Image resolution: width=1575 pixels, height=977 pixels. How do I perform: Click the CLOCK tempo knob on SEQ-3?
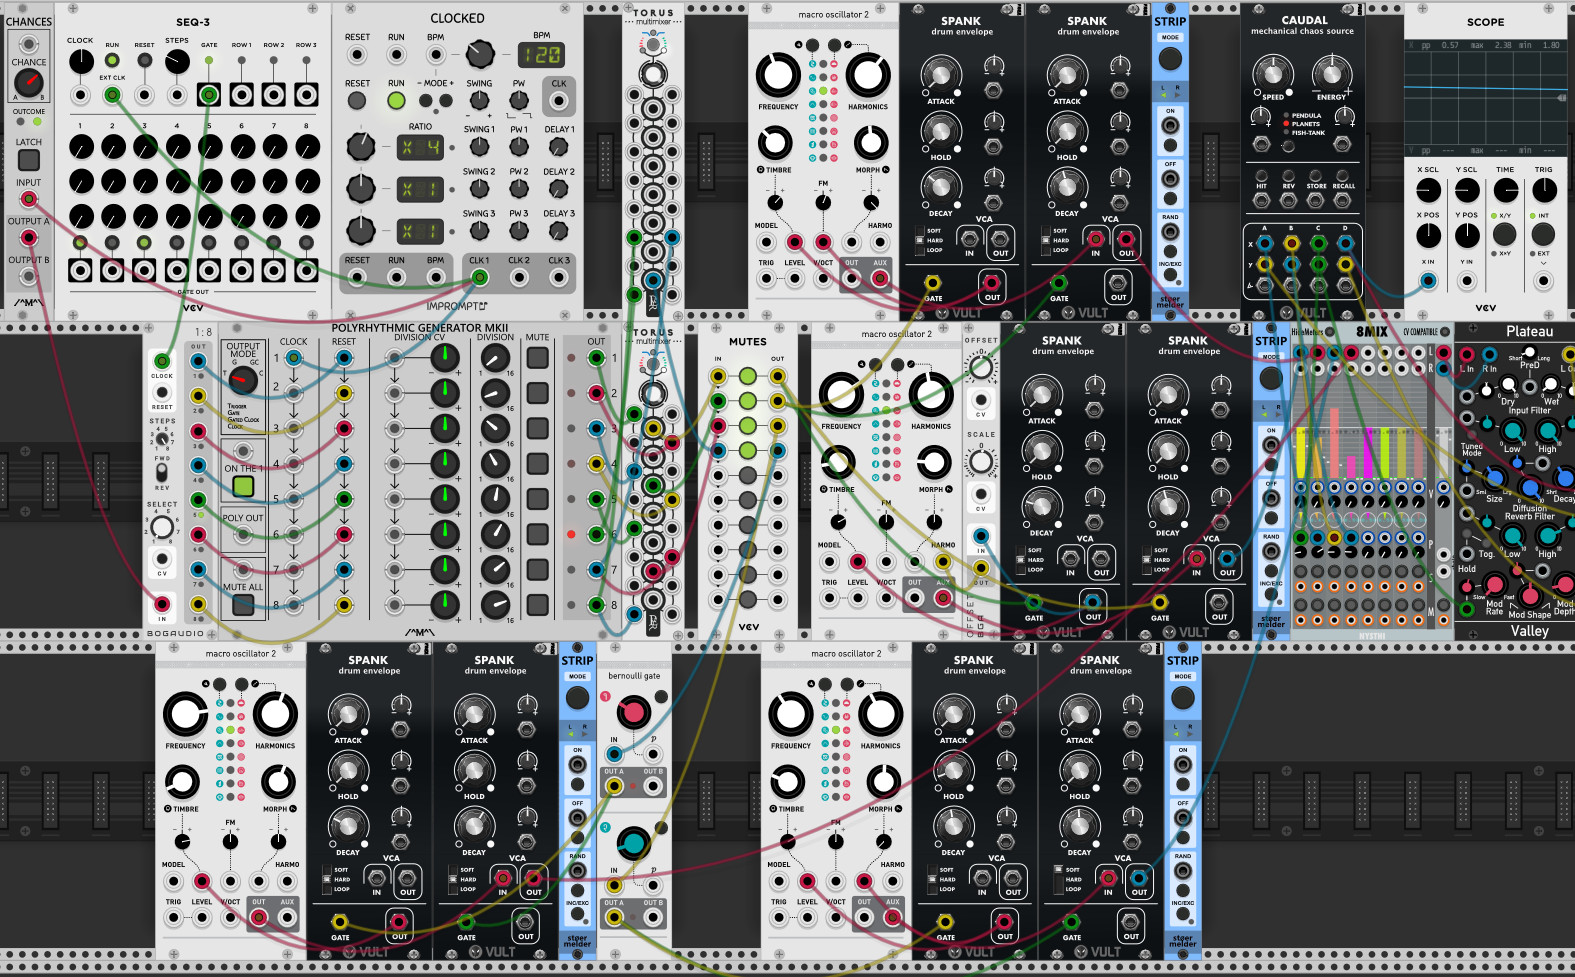click(x=80, y=62)
